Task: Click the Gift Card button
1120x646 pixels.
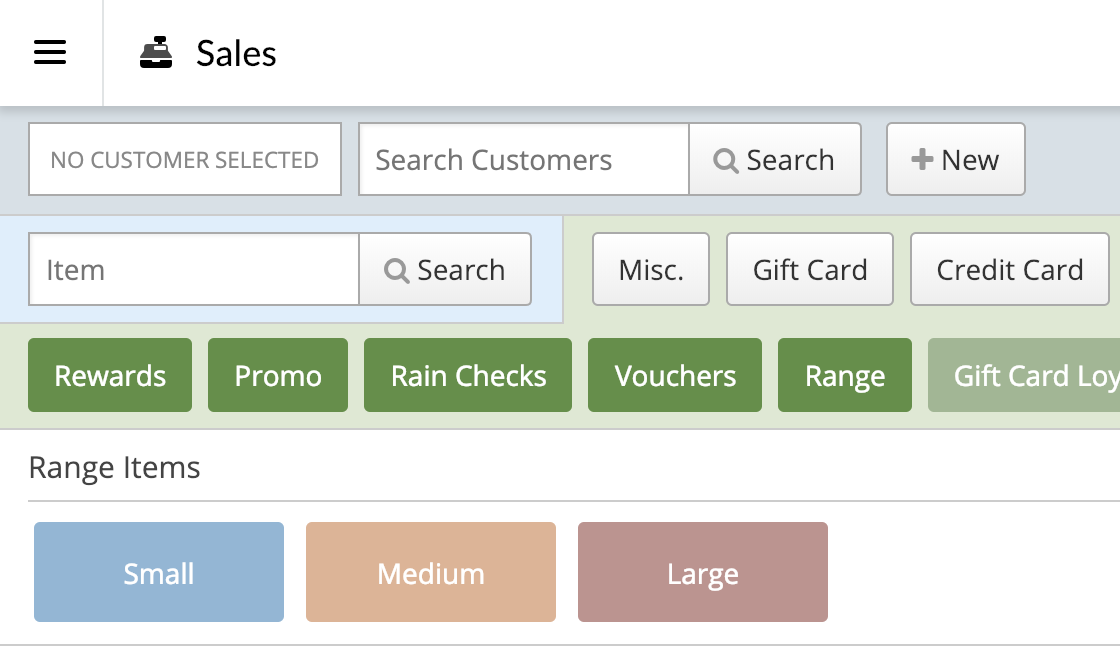Action: click(810, 269)
